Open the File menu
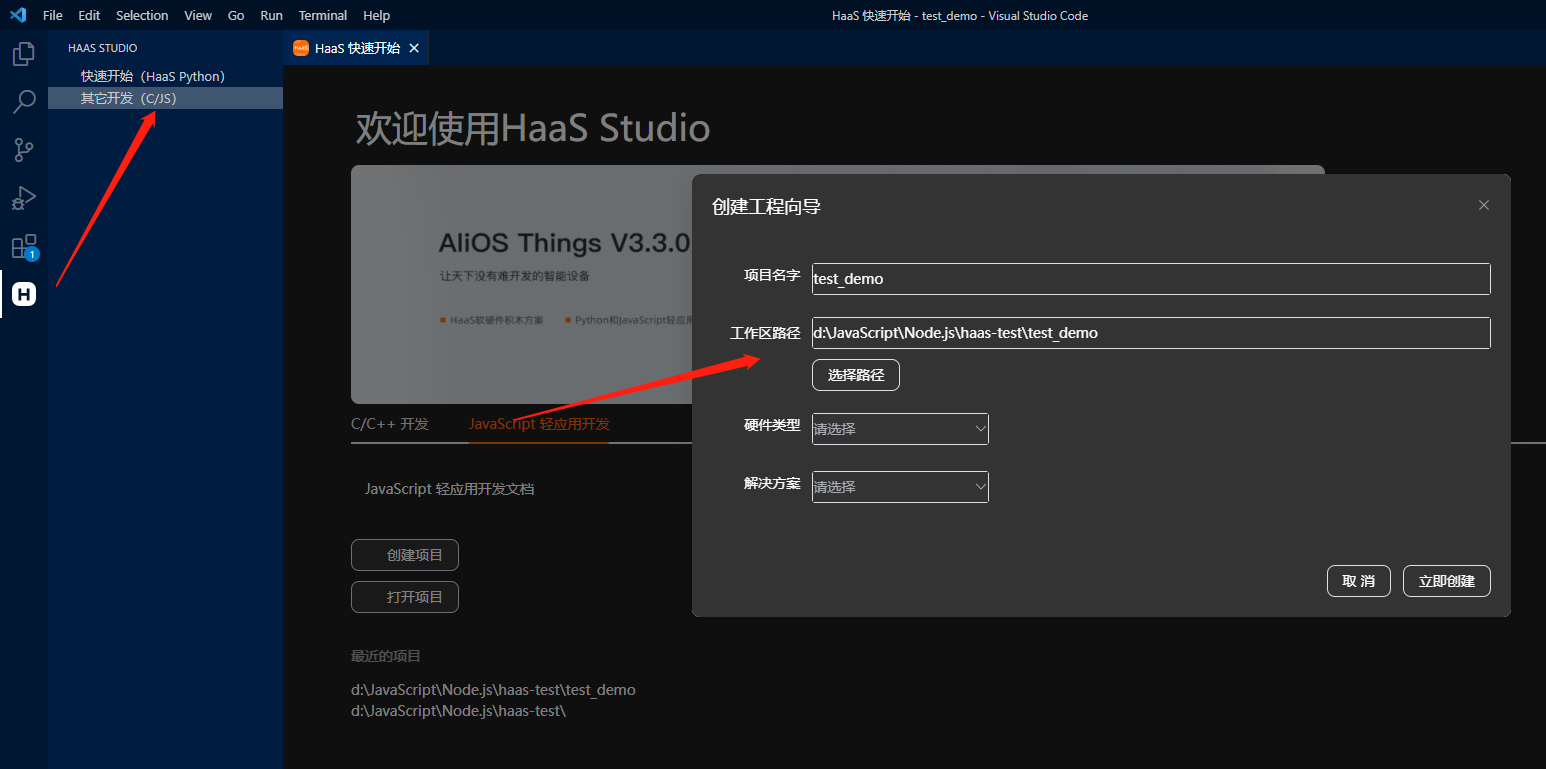The image size is (1546, 769). tap(53, 15)
